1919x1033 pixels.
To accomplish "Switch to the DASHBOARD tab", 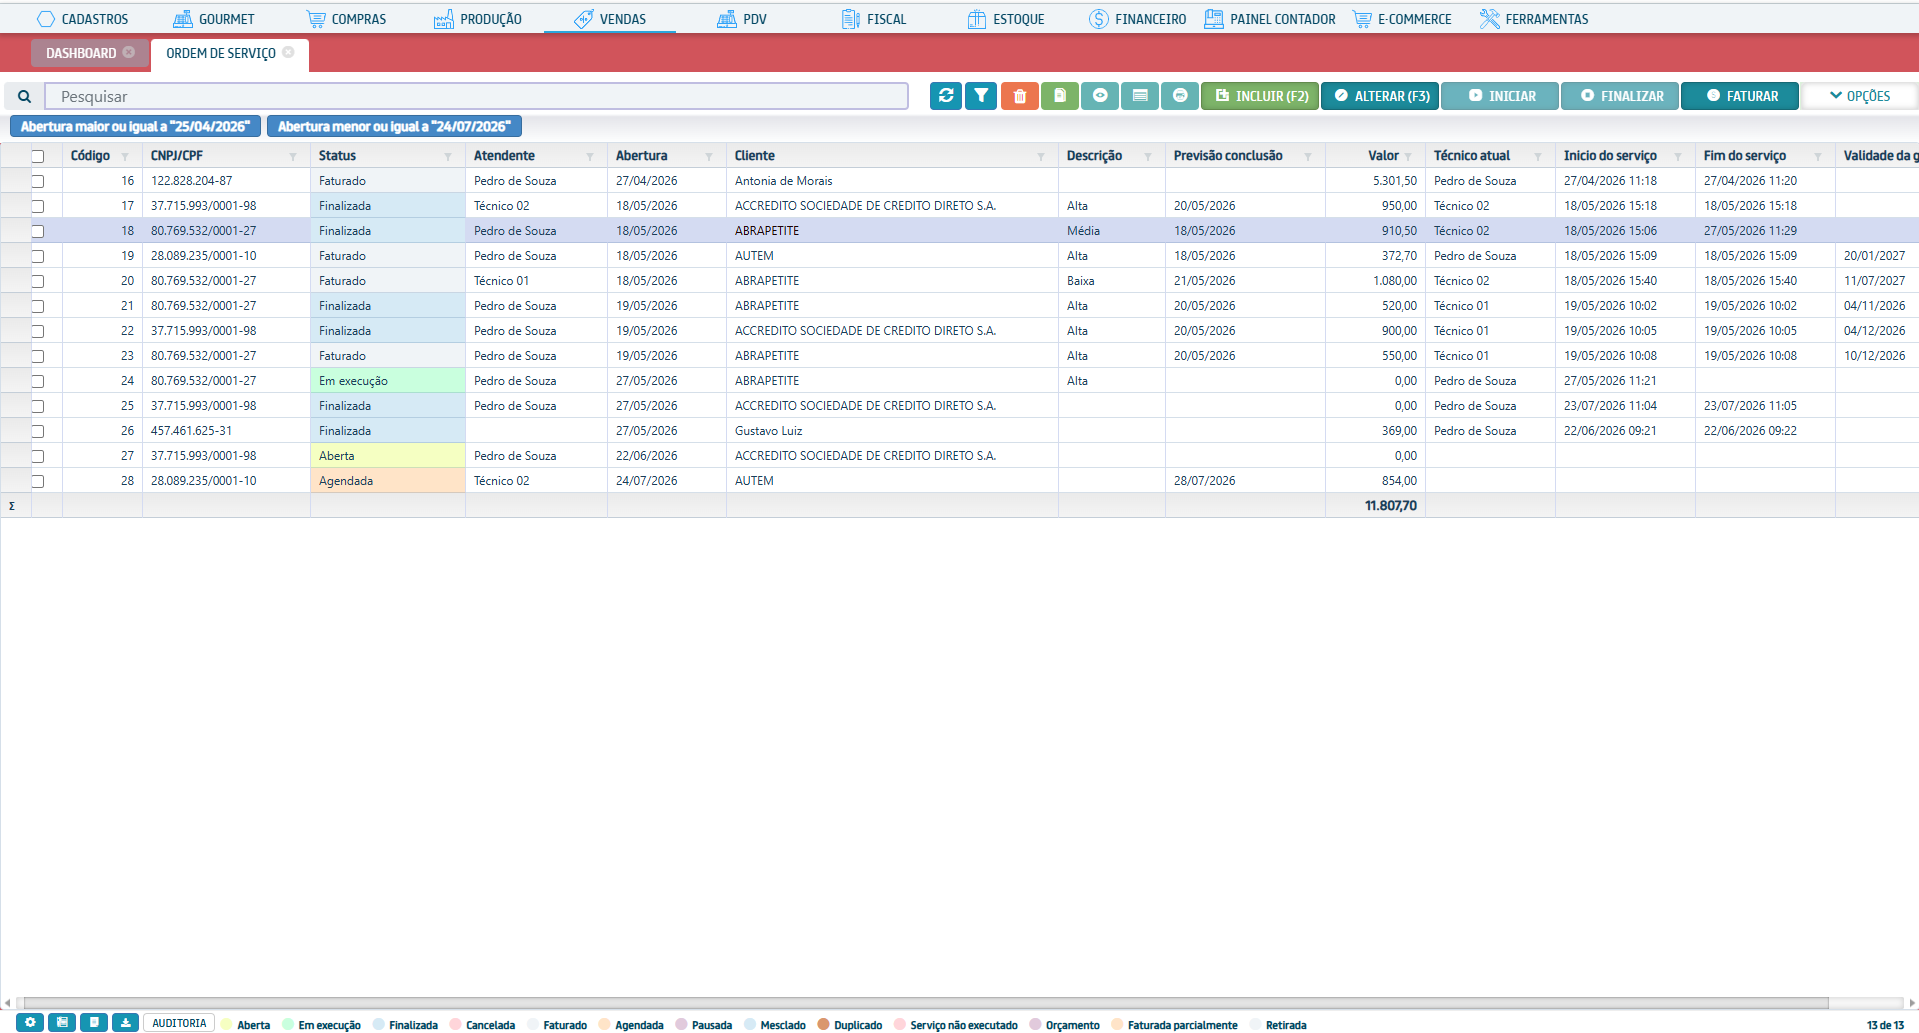I will click(81, 53).
